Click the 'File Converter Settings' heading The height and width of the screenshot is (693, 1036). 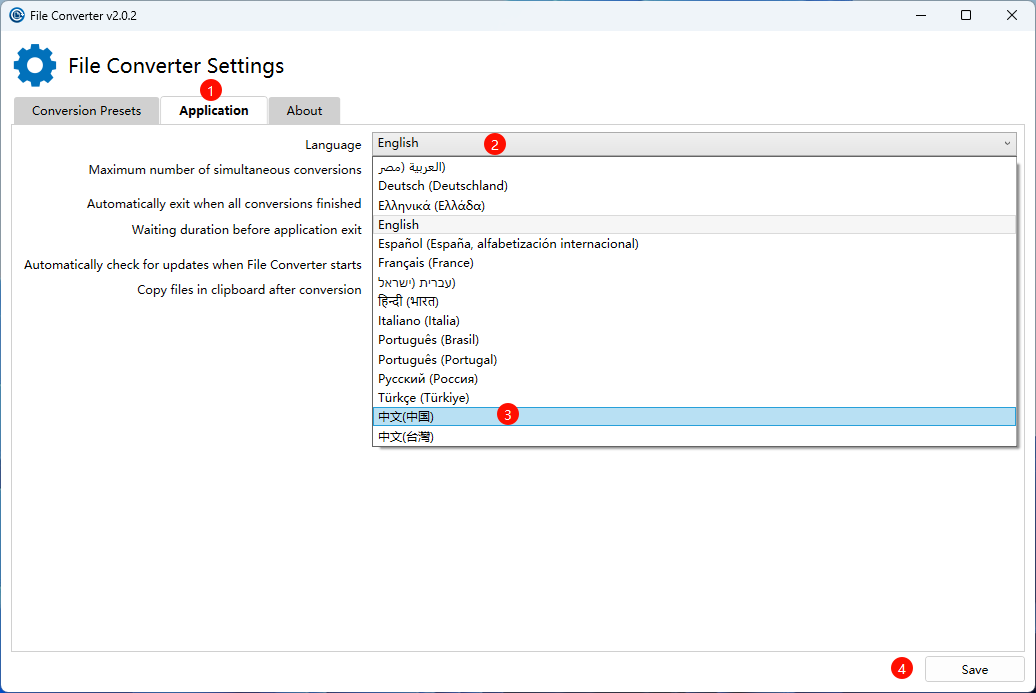coord(176,65)
